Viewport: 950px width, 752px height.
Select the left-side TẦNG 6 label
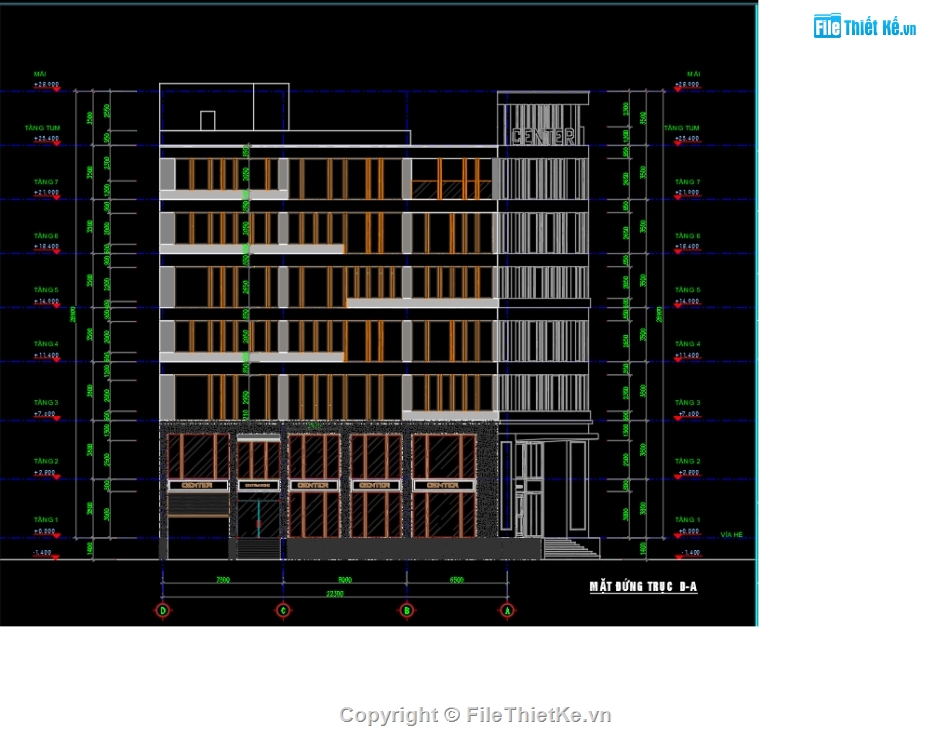pyautogui.click(x=46, y=236)
